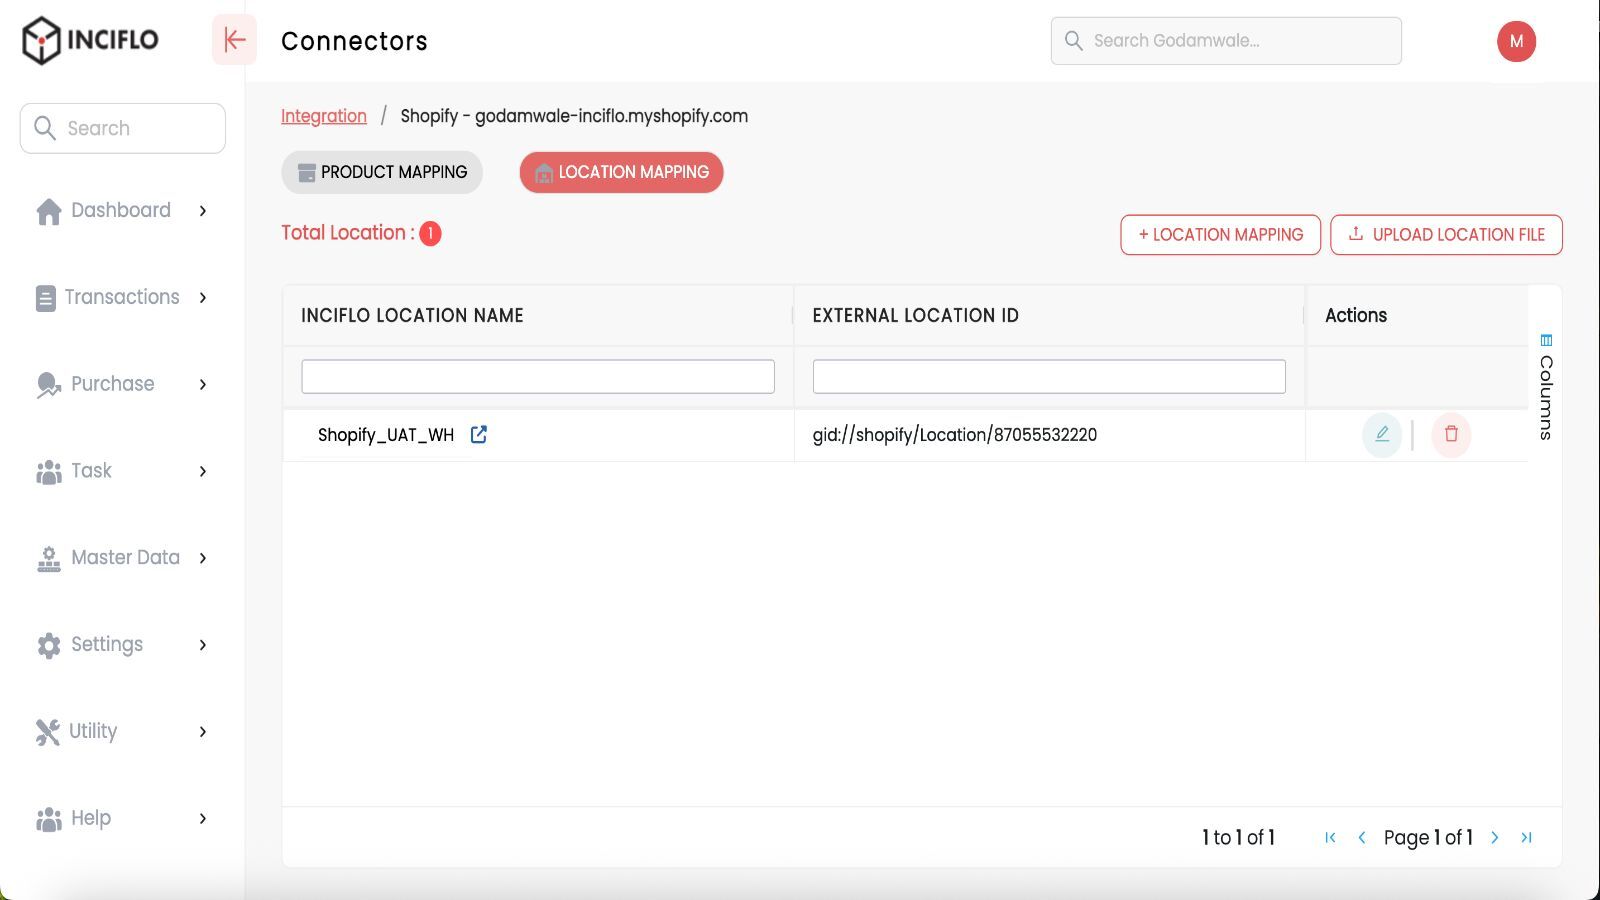
Task: Select the Location Mapping tab
Action: [x=621, y=172]
